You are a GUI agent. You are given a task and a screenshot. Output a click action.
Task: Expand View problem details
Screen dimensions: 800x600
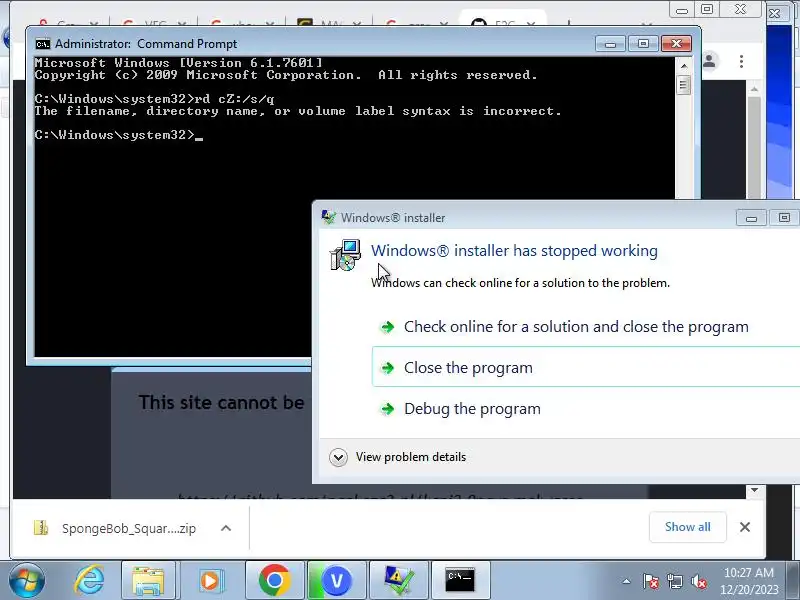pos(398,457)
